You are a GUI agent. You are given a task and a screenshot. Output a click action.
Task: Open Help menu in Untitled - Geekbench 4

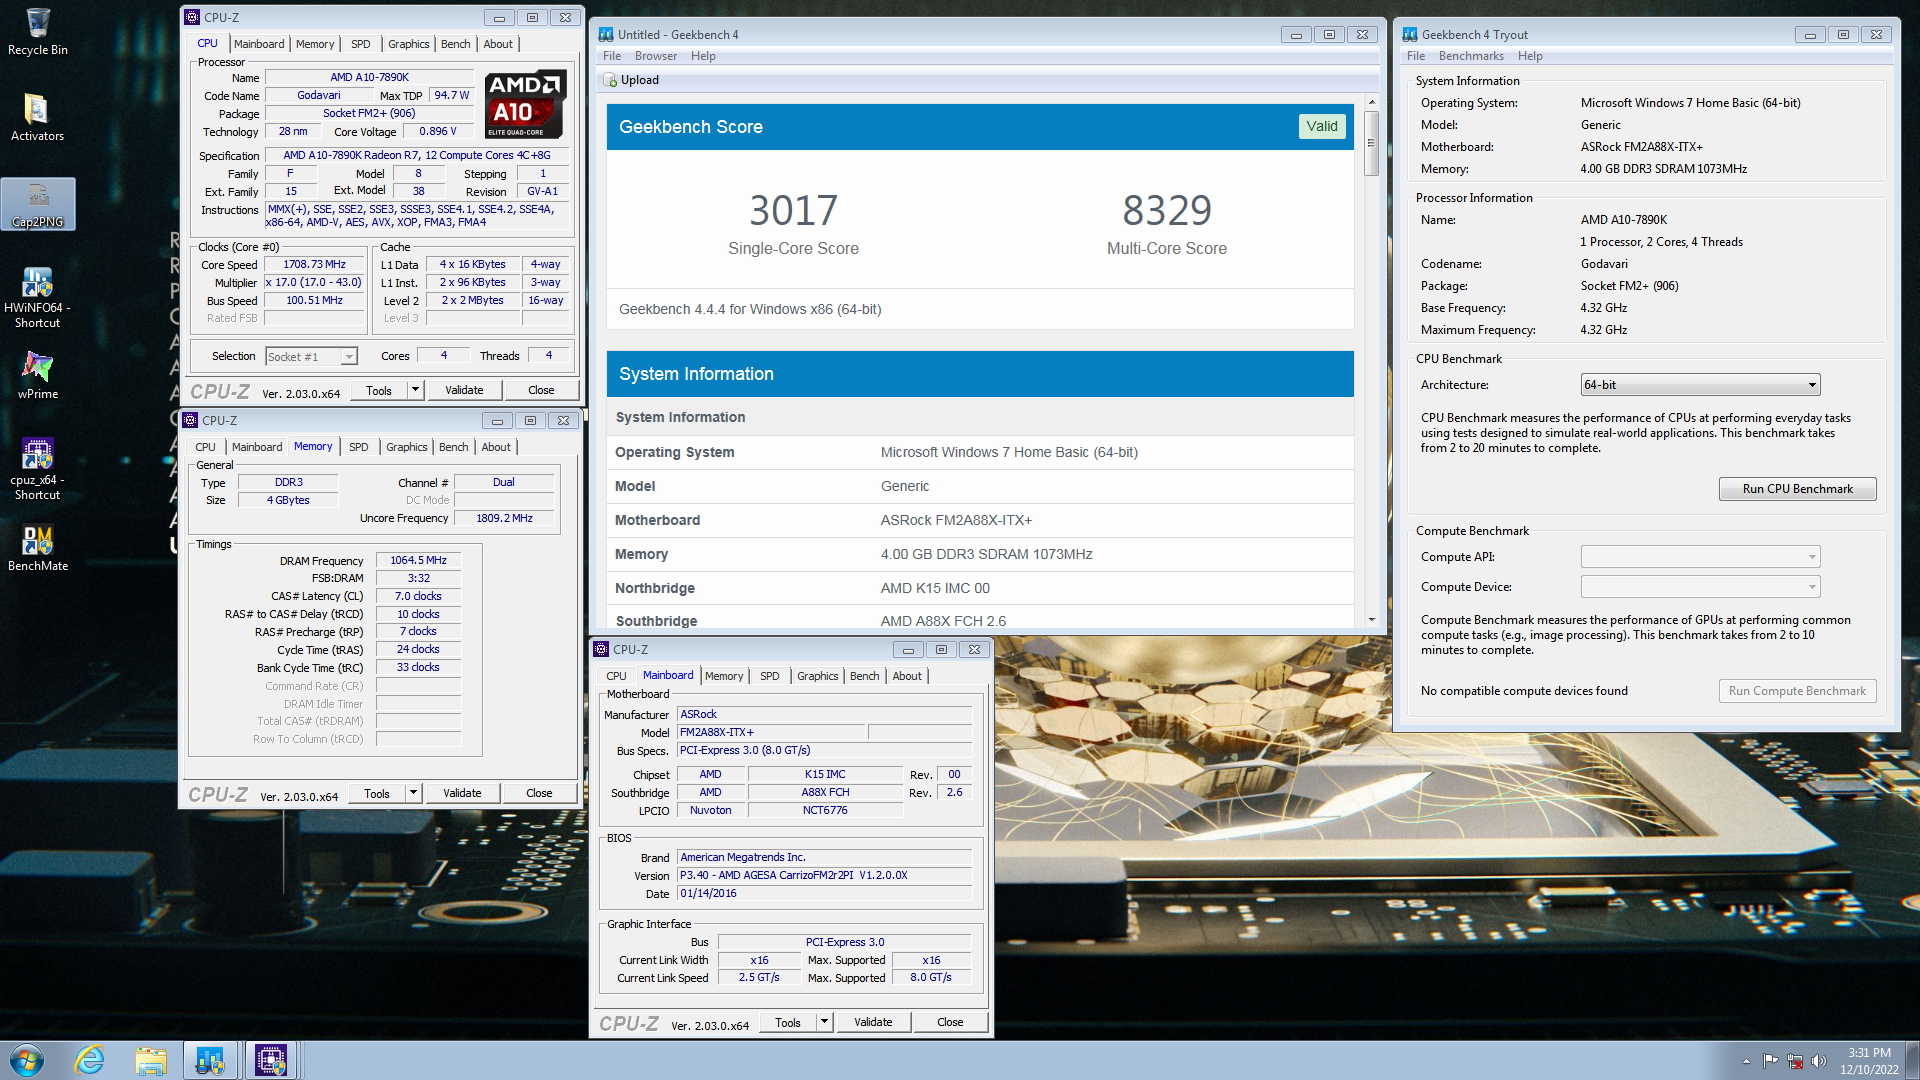pos(703,56)
